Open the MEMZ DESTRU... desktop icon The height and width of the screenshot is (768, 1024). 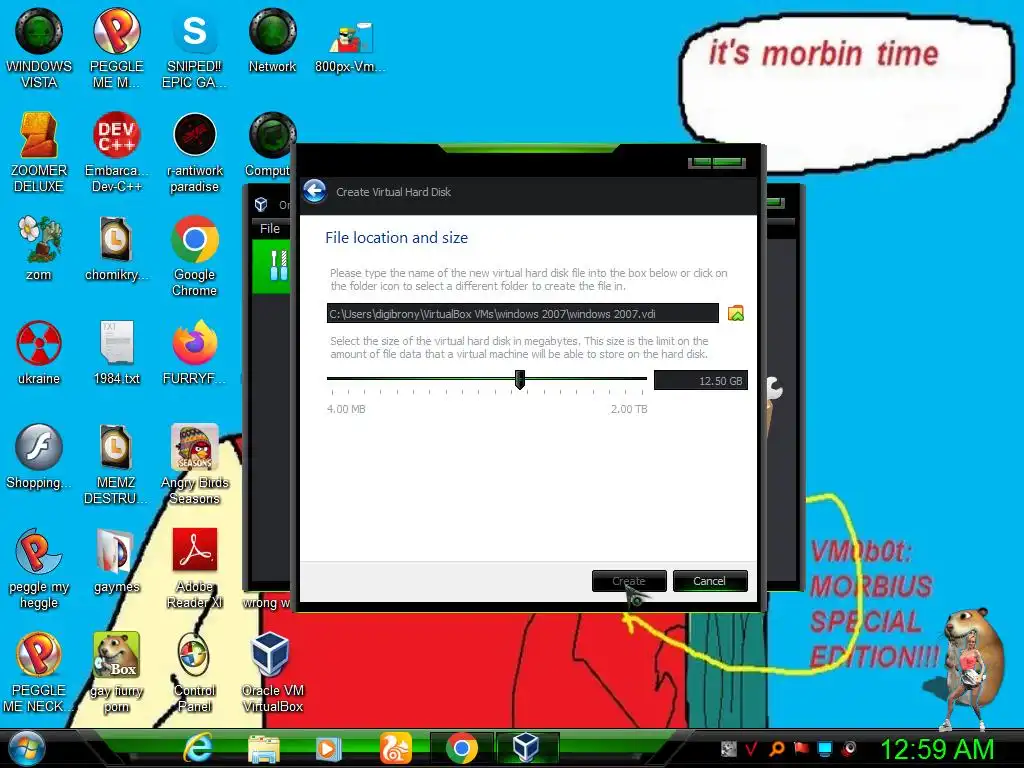(116, 464)
